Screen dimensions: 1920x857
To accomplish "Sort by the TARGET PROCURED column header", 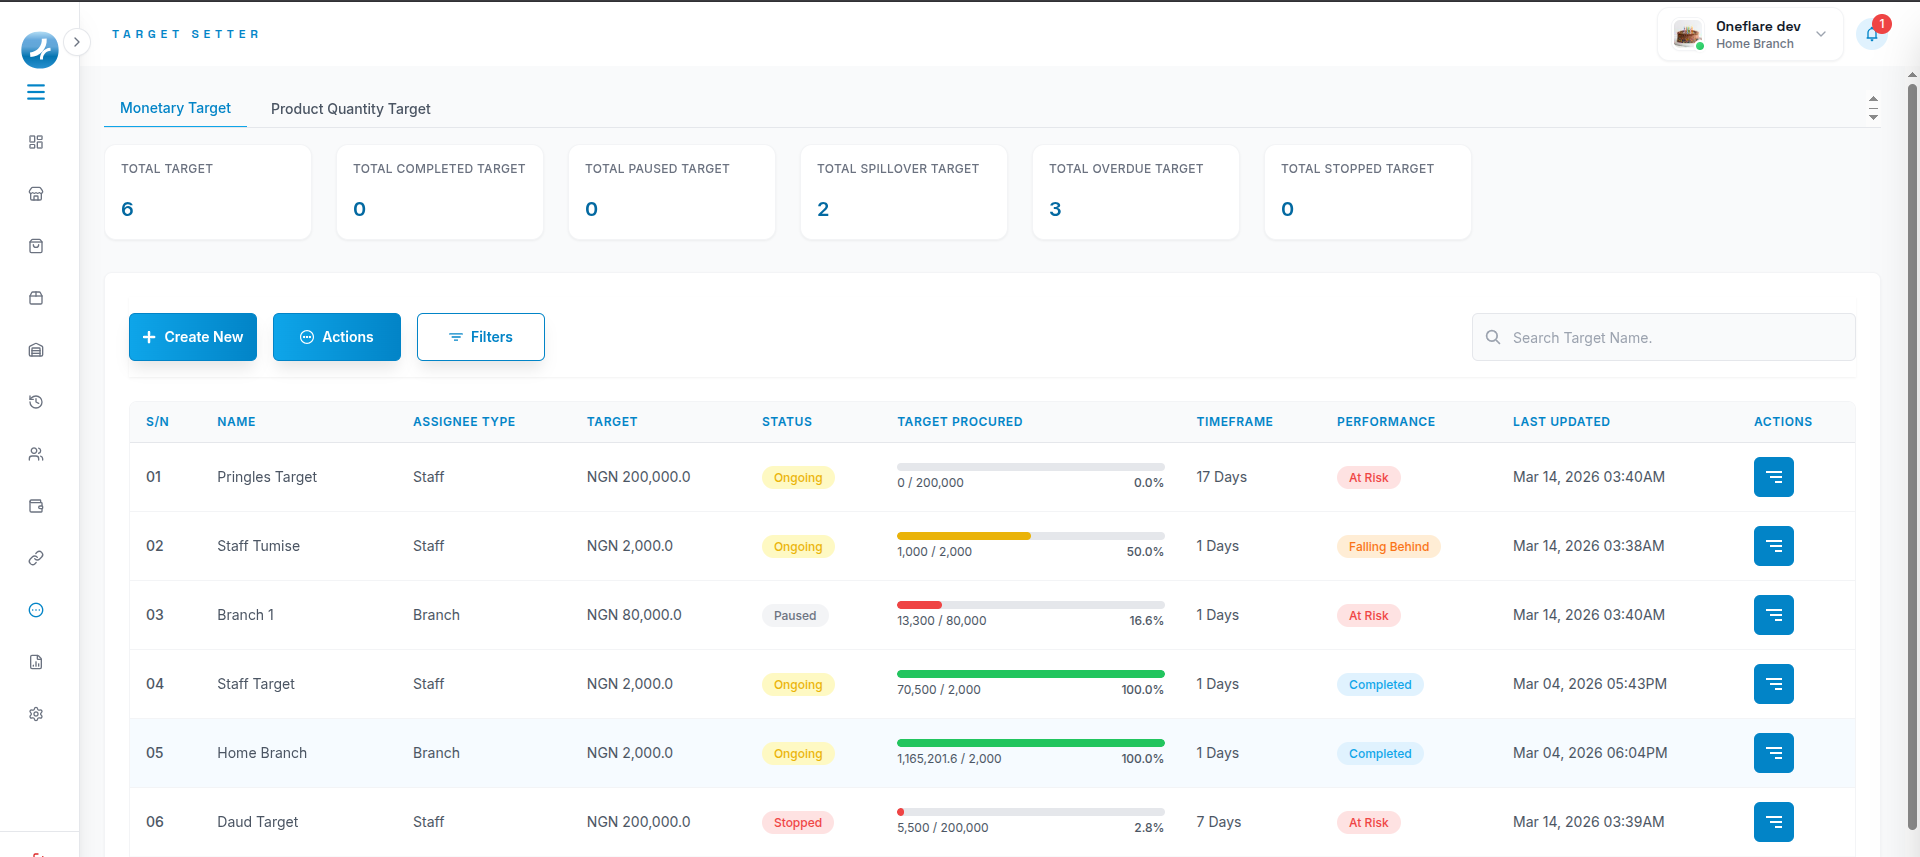I will (x=960, y=422).
